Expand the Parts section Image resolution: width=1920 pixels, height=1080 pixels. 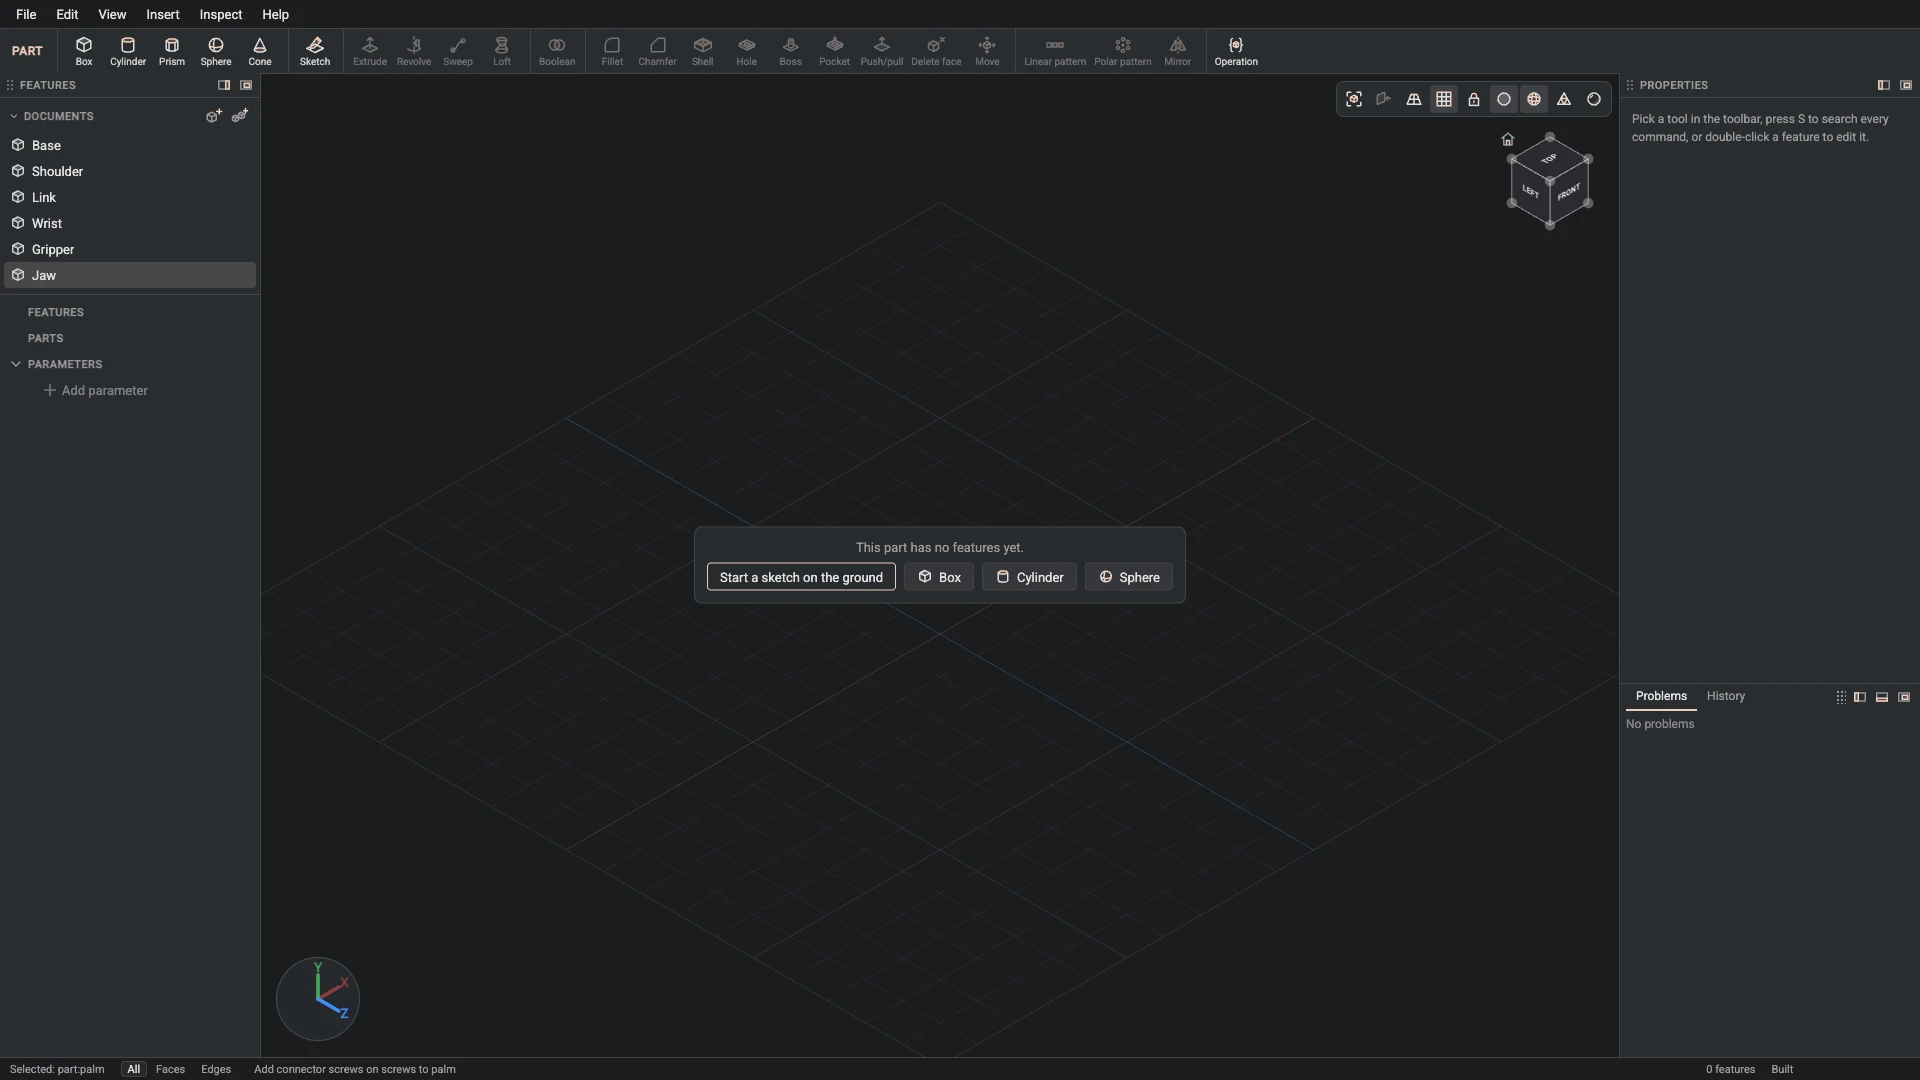[x=45, y=338]
